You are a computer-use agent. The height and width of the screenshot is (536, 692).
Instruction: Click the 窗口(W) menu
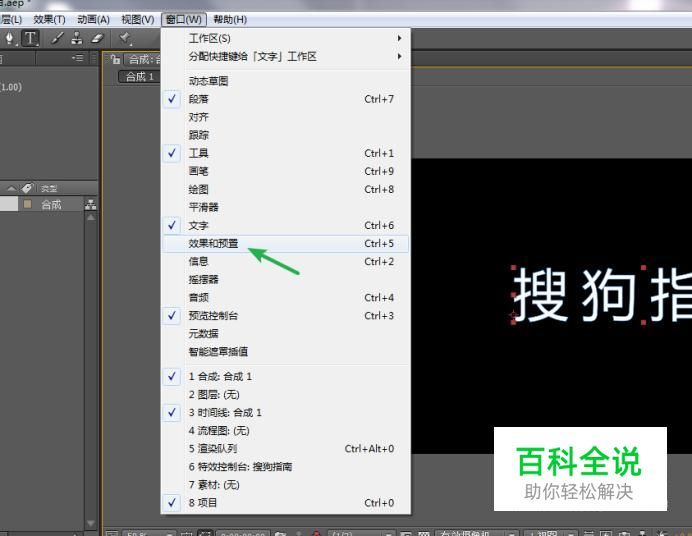click(x=184, y=19)
